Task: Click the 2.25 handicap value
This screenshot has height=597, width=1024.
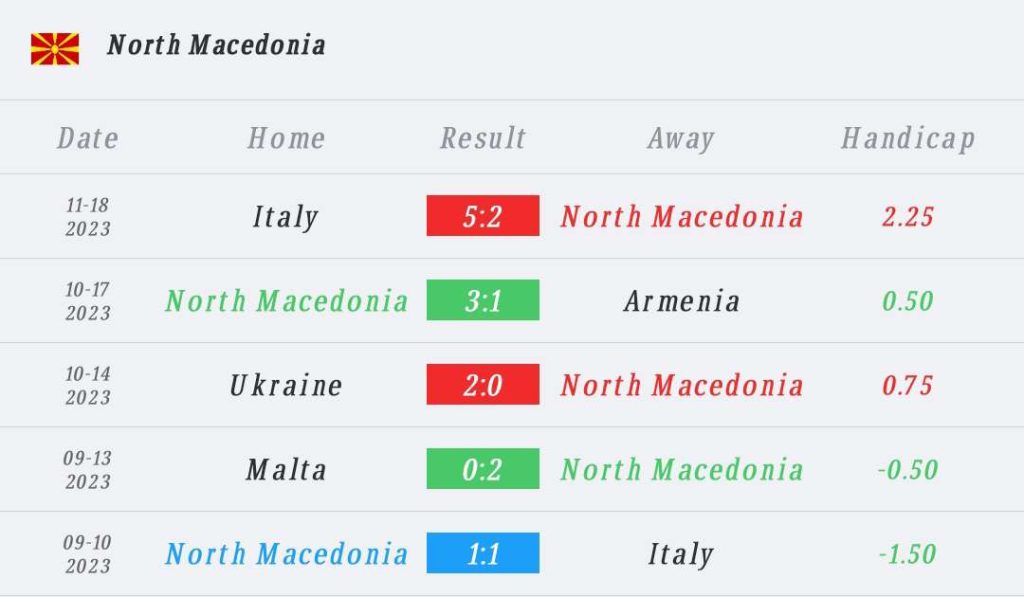Action: pyautogui.click(x=908, y=217)
